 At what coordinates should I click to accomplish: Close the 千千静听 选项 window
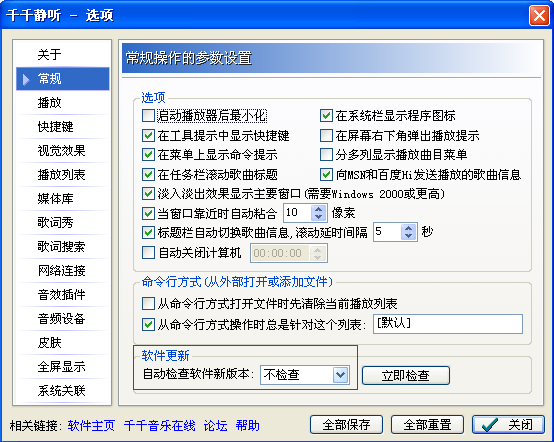539,16
